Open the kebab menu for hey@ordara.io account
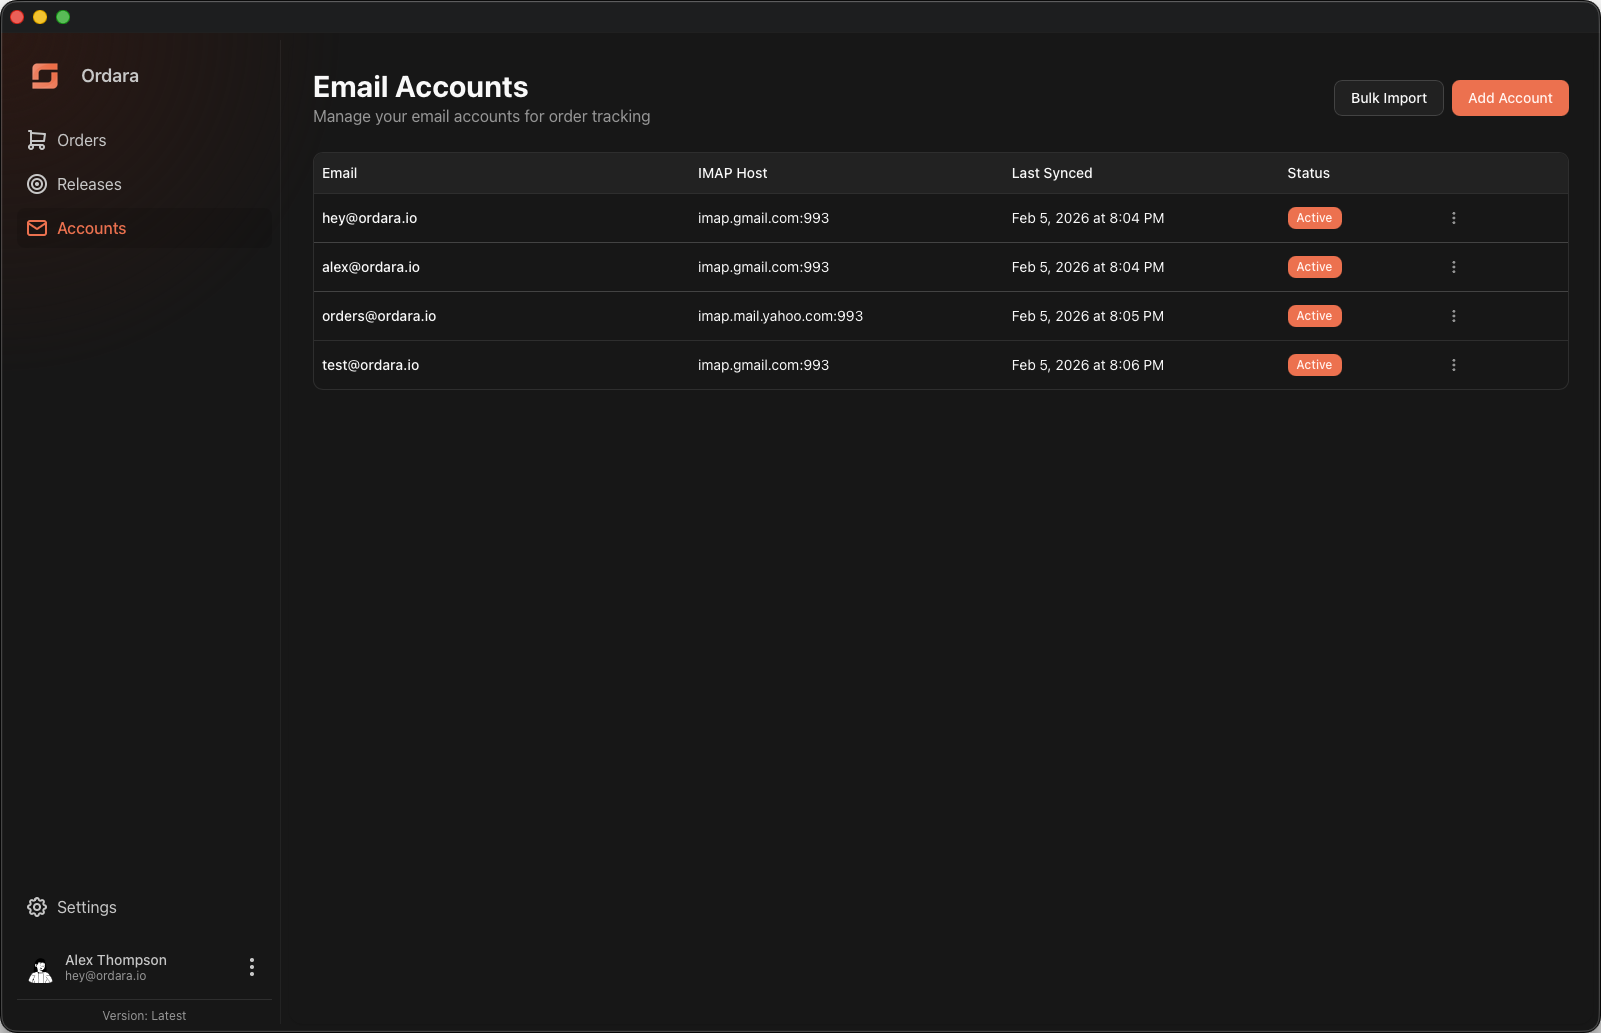Screen dimensions: 1601x1033 point(1454,217)
